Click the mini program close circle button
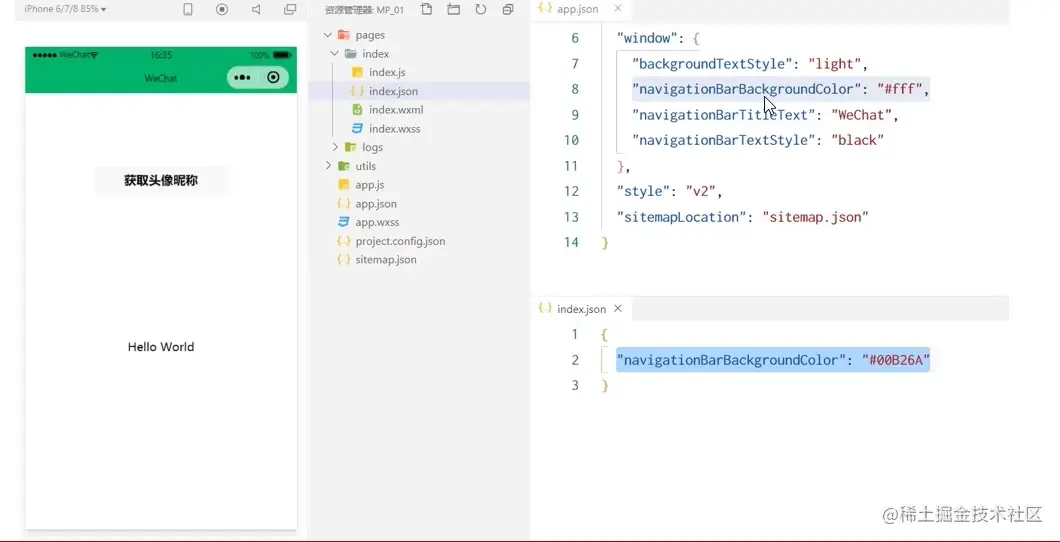The height and width of the screenshot is (542, 1060). pyautogui.click(x=273, y=78)
